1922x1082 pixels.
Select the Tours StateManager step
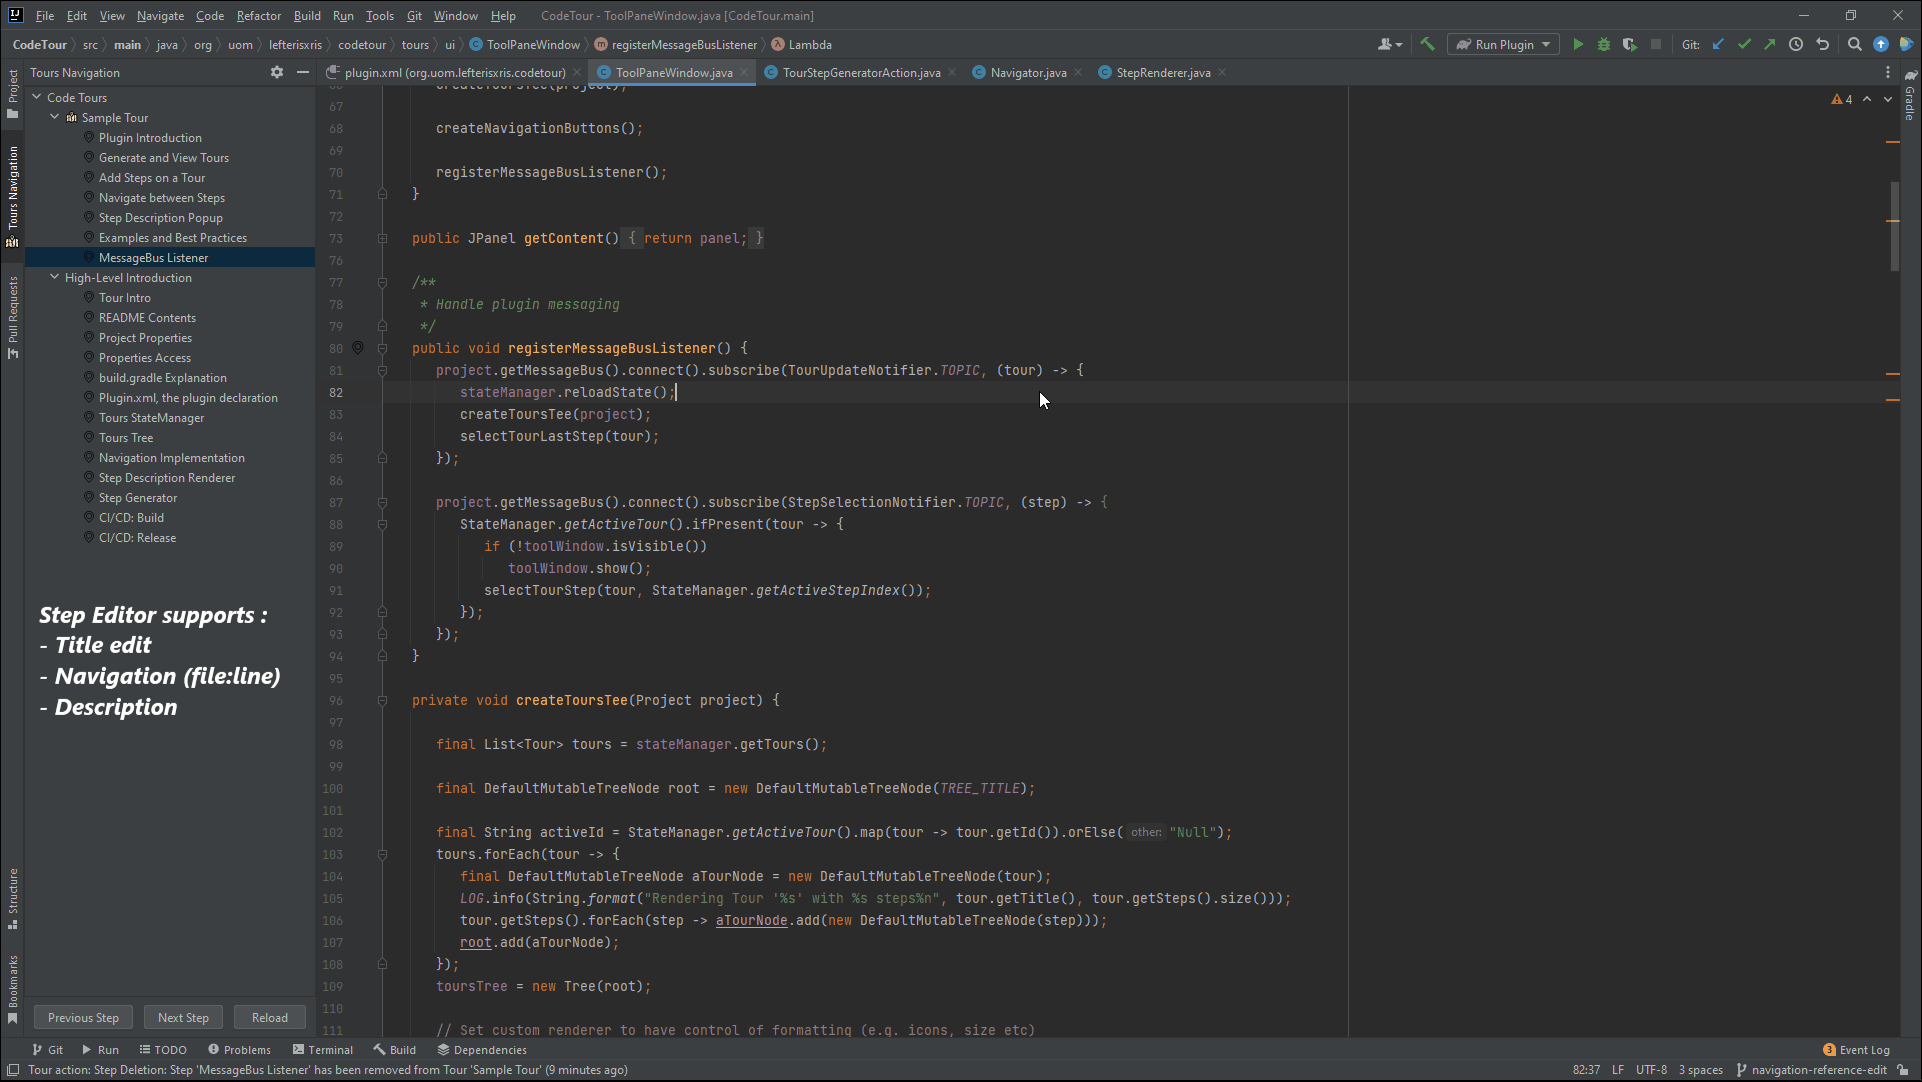click(x=151, y=417)
